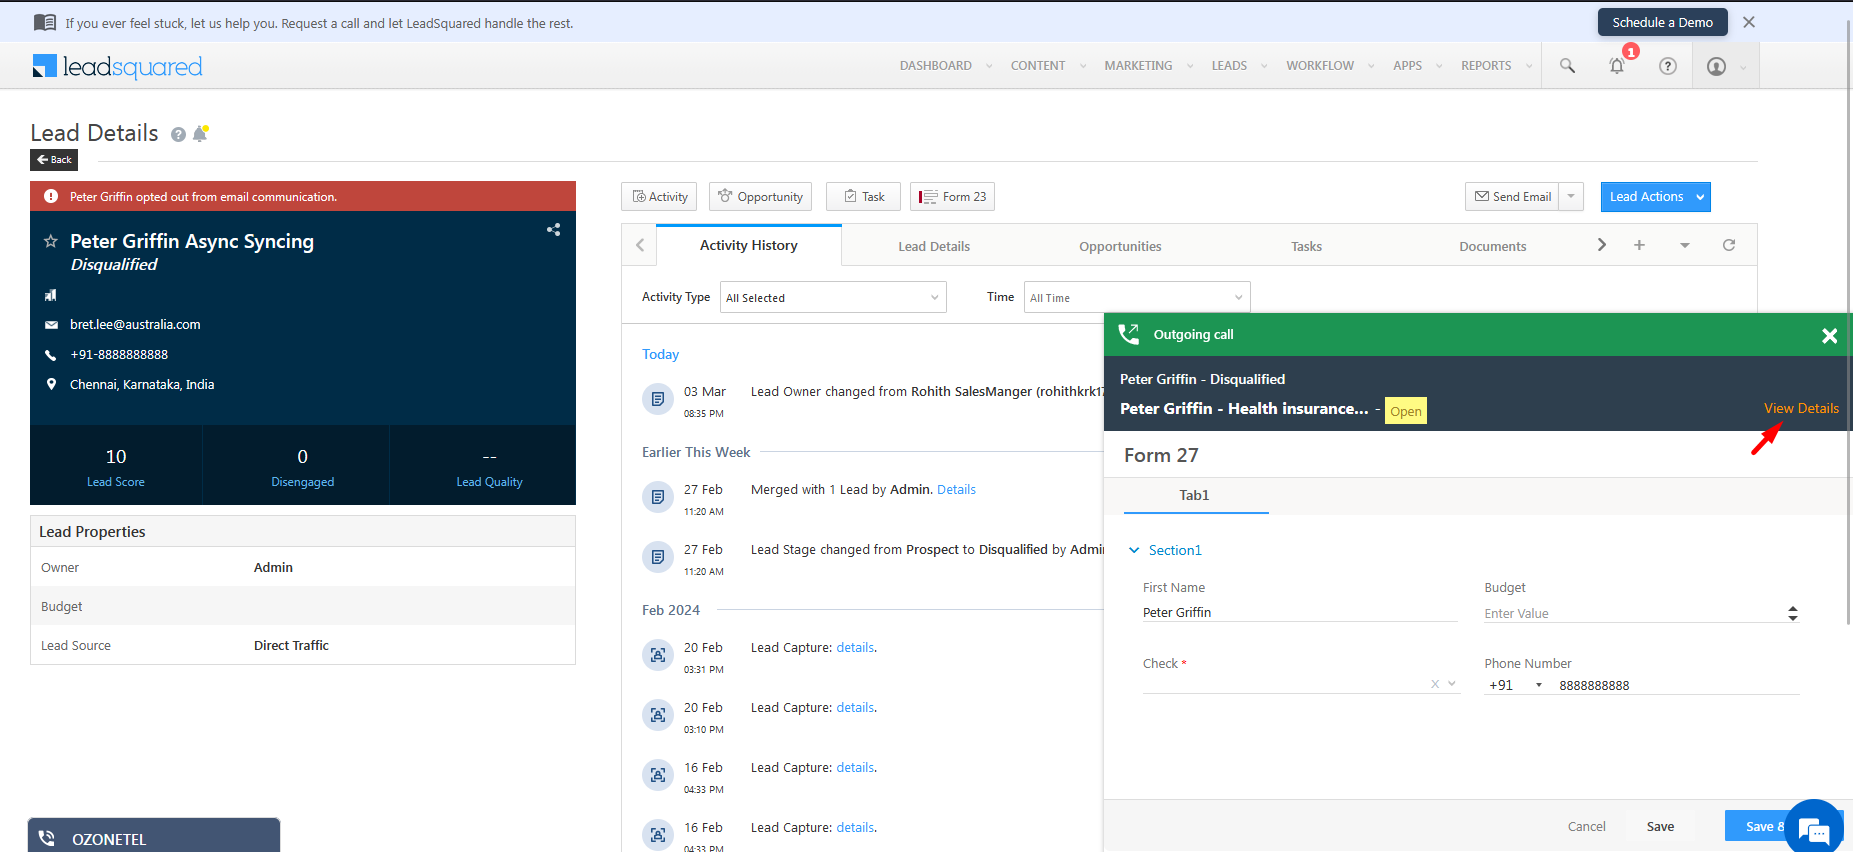Add a new tab with plus icon

(1639, 245)
